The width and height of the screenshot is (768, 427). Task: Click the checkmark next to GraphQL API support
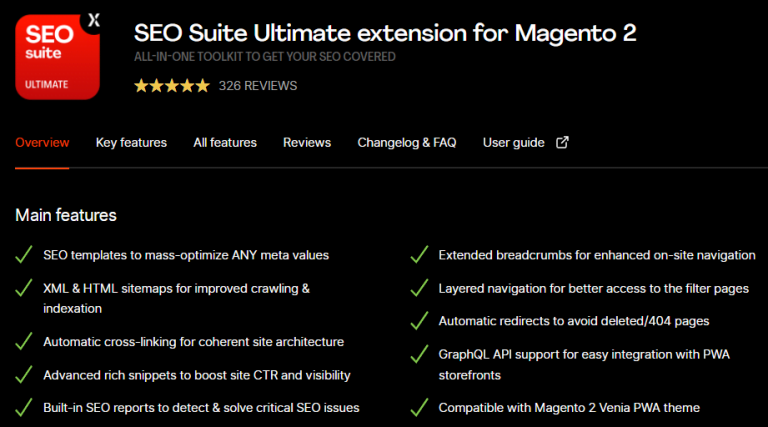tap(419, 354)
